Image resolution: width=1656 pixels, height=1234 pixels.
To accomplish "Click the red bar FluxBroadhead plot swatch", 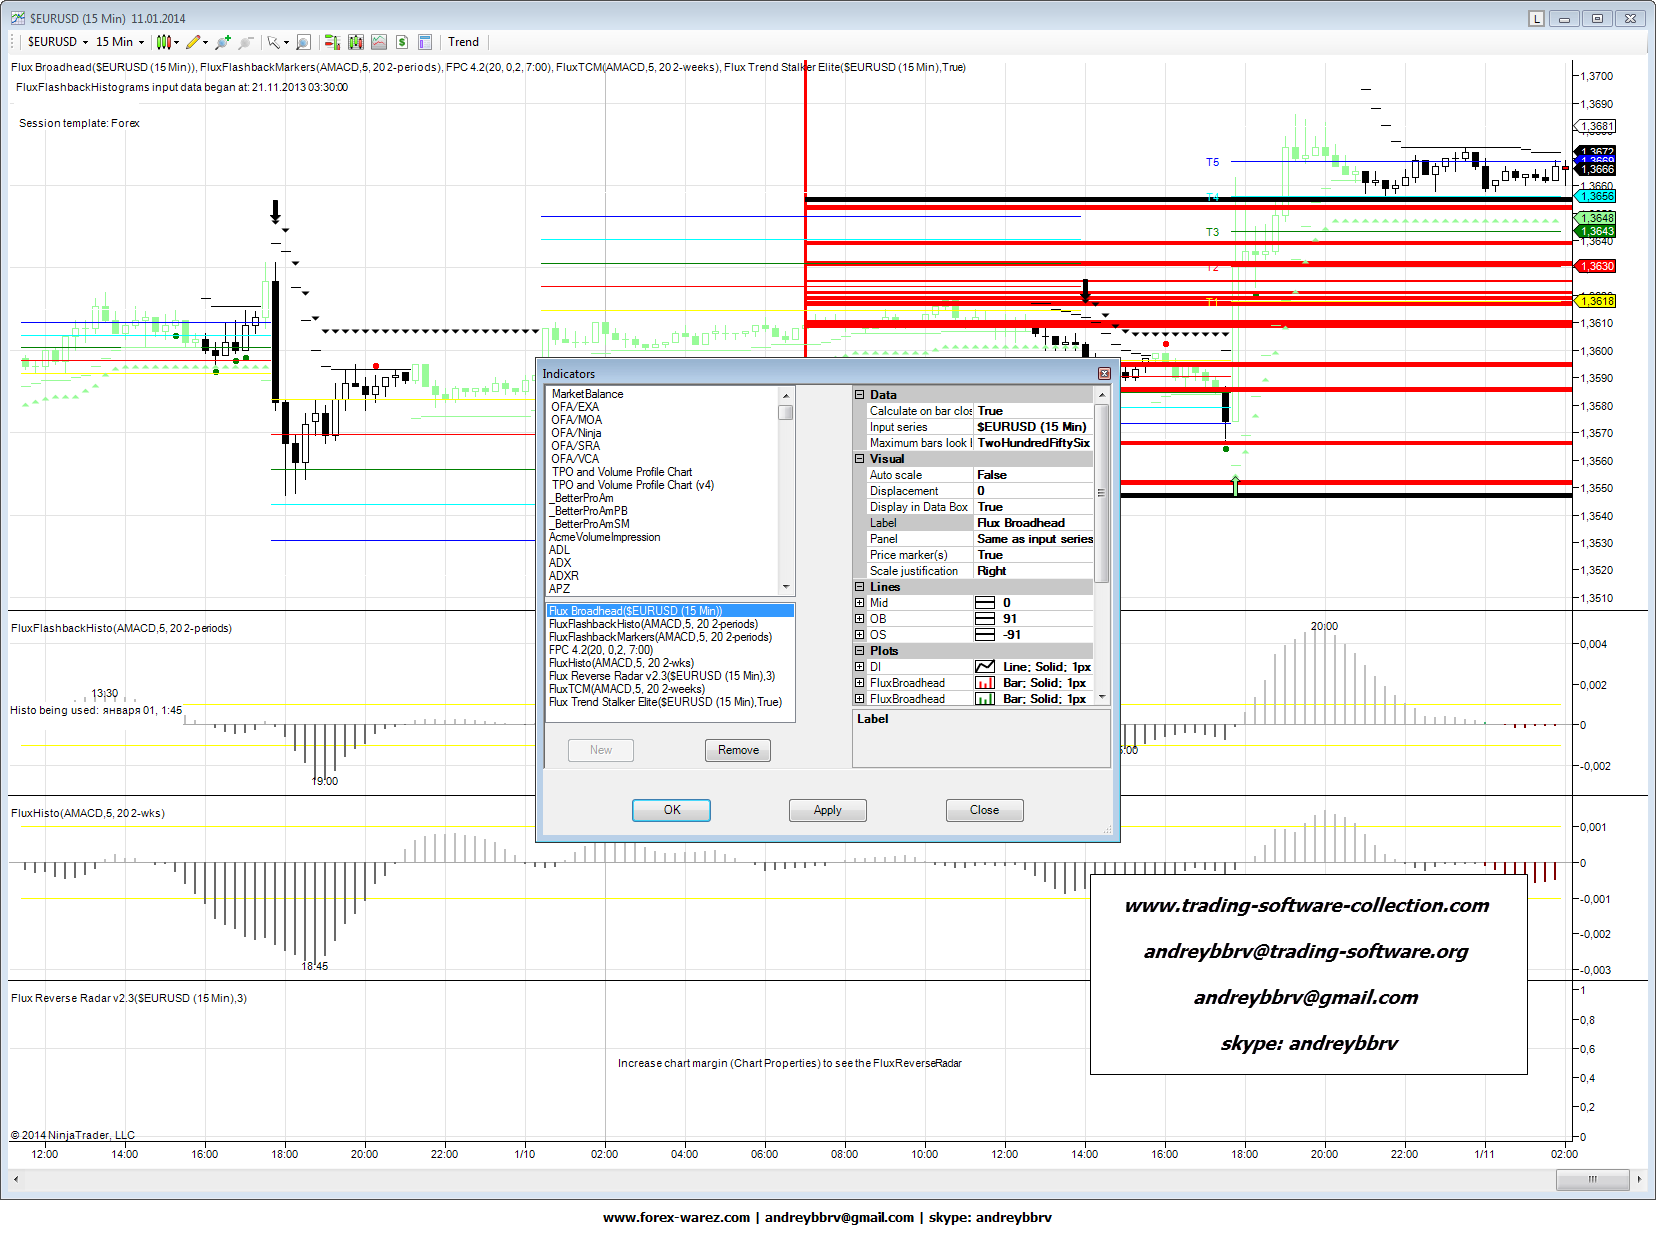I will coord(985,683).
